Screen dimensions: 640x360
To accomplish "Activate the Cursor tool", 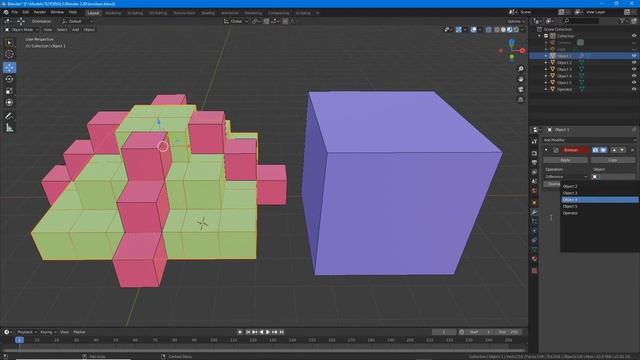I will [9, 54].
